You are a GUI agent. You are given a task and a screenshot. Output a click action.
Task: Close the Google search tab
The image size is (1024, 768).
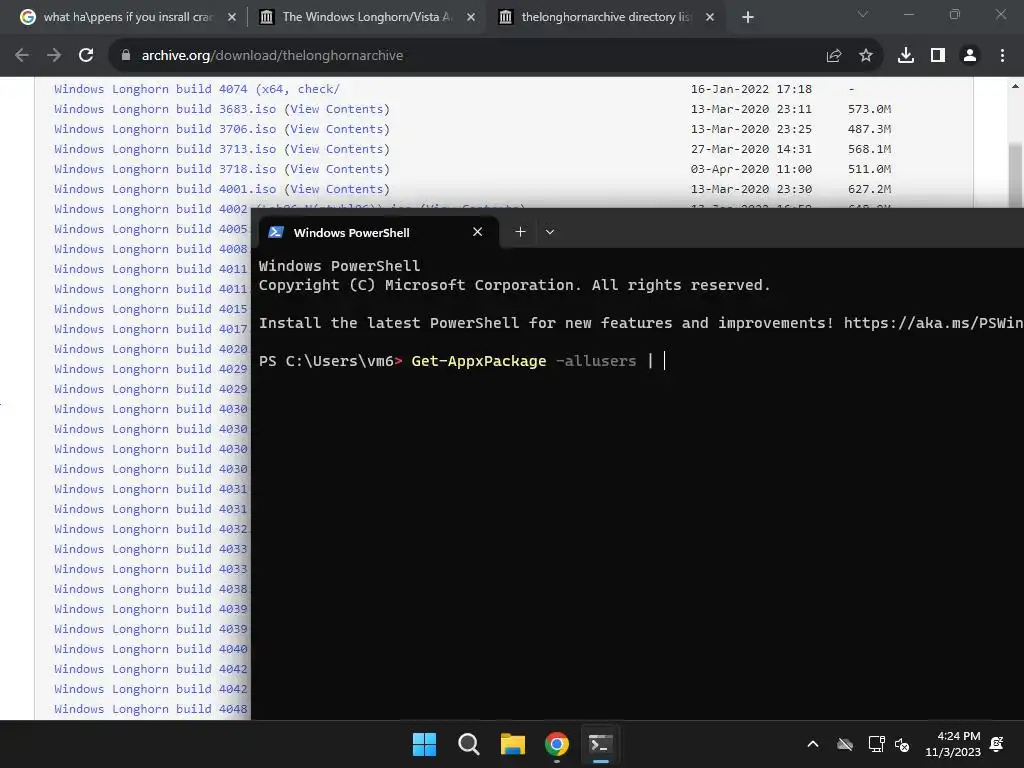pyautogui.click(x=232, y=18)
